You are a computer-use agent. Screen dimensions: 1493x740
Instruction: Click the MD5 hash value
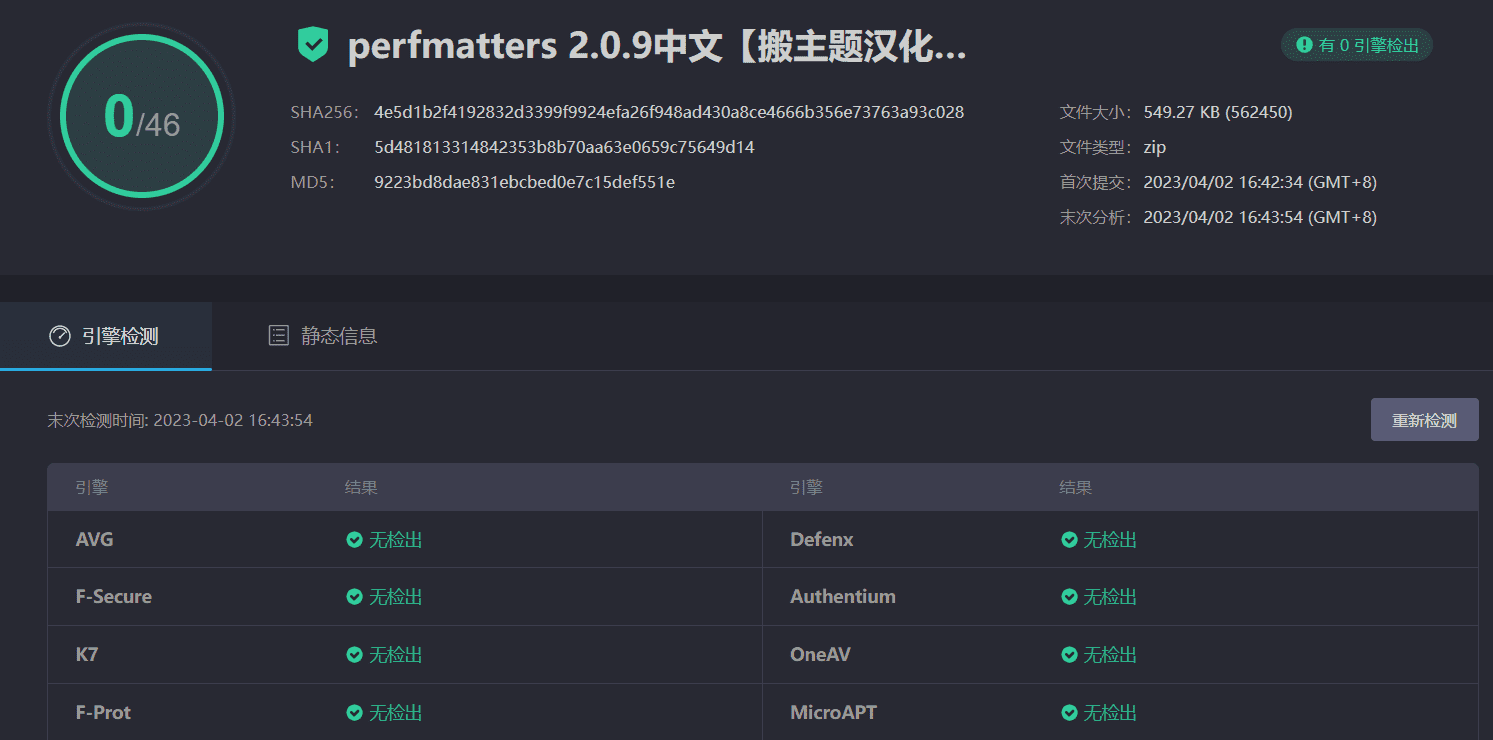coord(524,182)
